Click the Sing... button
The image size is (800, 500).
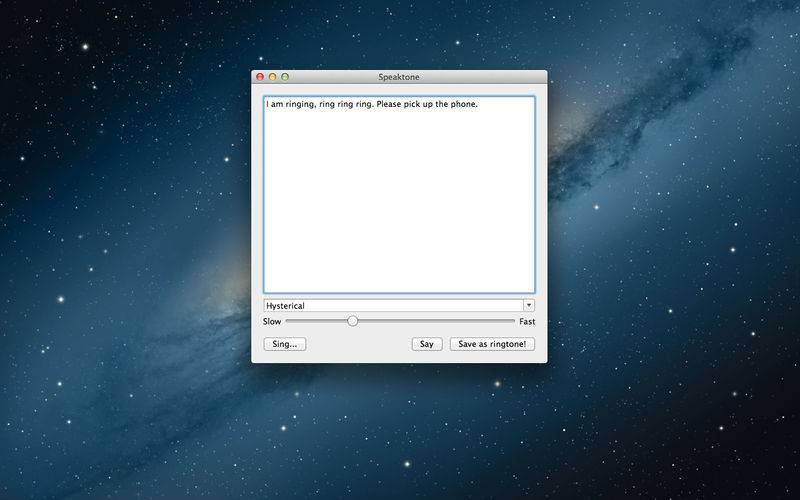tap(285, 344)
